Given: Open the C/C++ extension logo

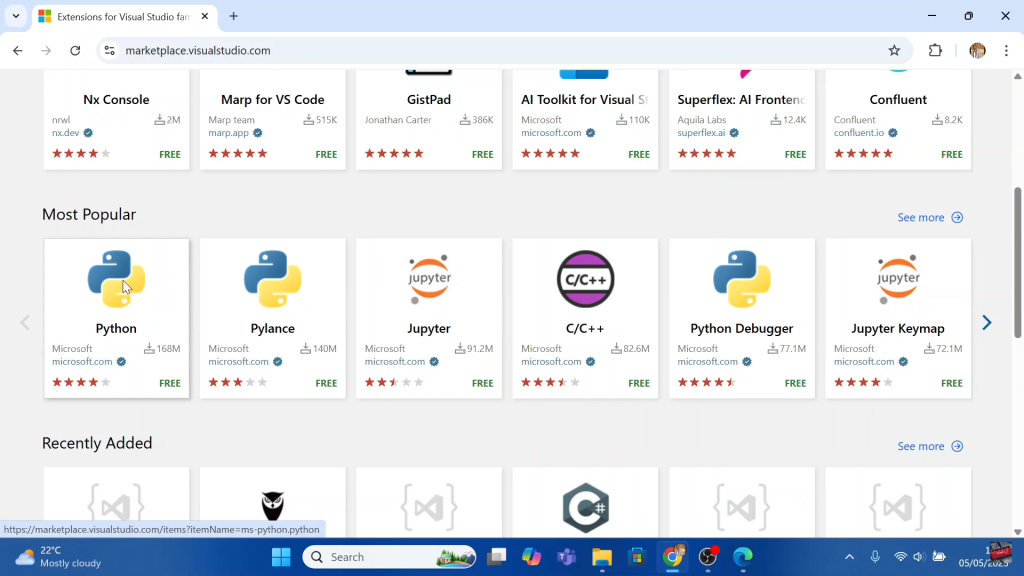Looking at the screenshot, I should pyautogui.click(x=585, y=279).
